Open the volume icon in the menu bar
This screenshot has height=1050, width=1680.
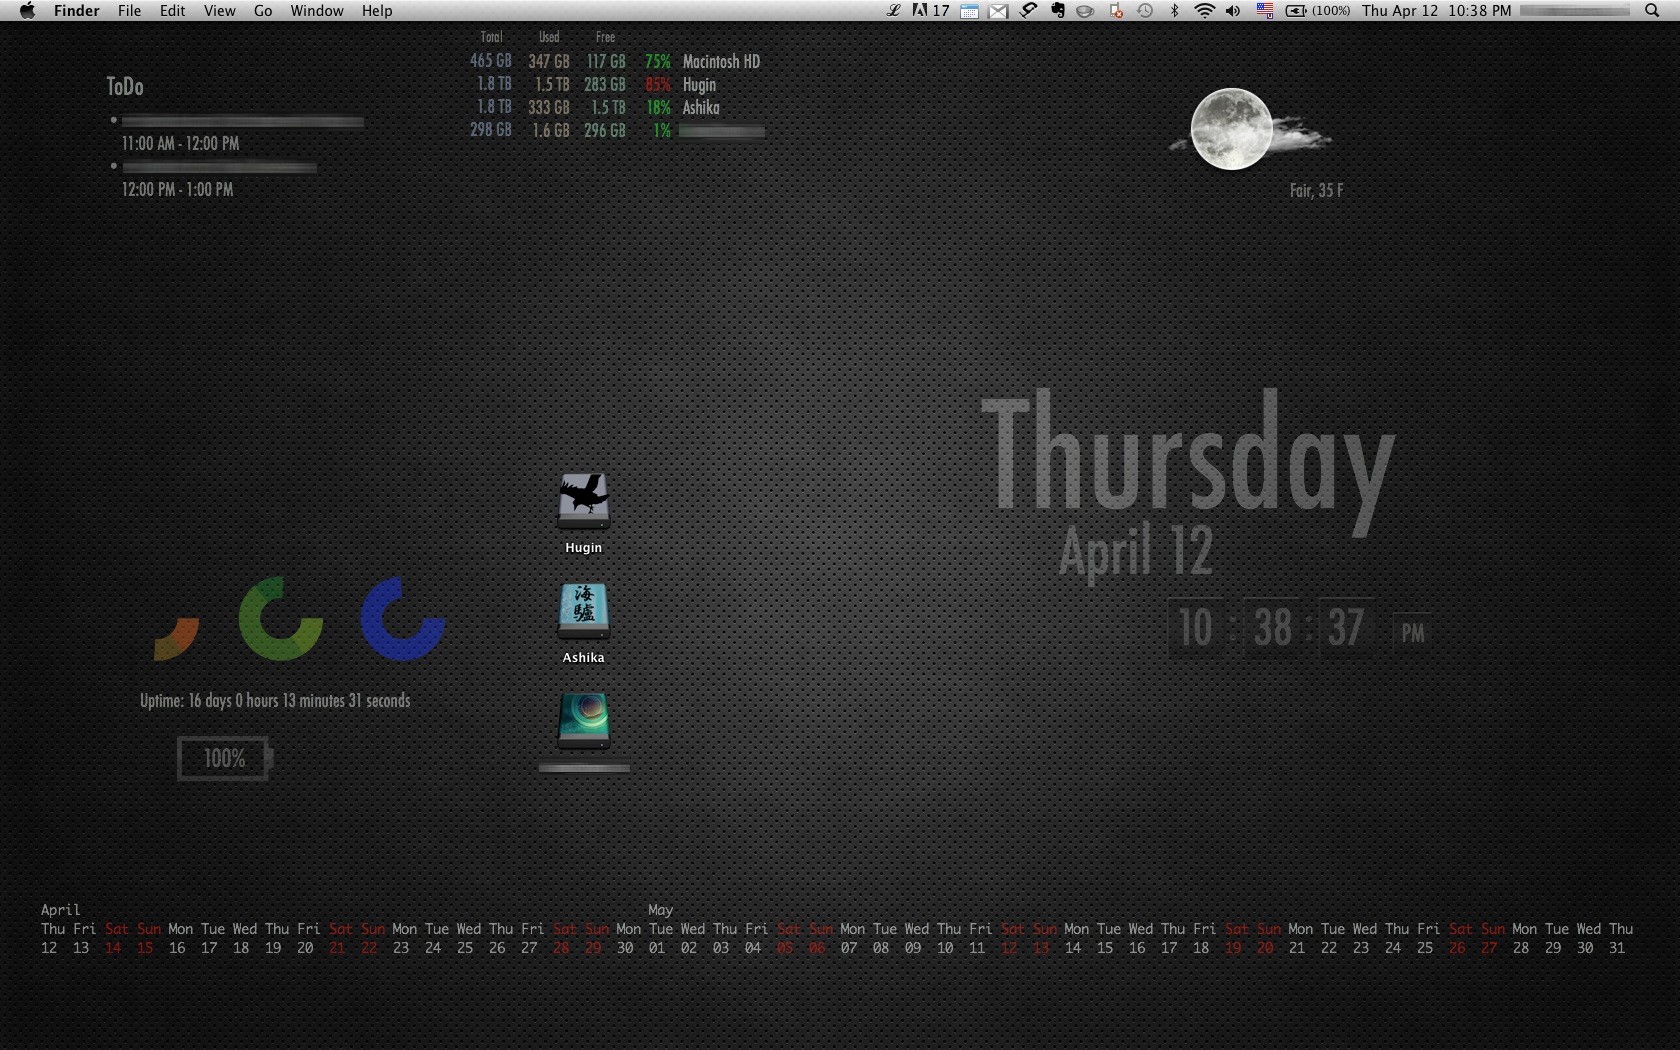click(1232, 11)
